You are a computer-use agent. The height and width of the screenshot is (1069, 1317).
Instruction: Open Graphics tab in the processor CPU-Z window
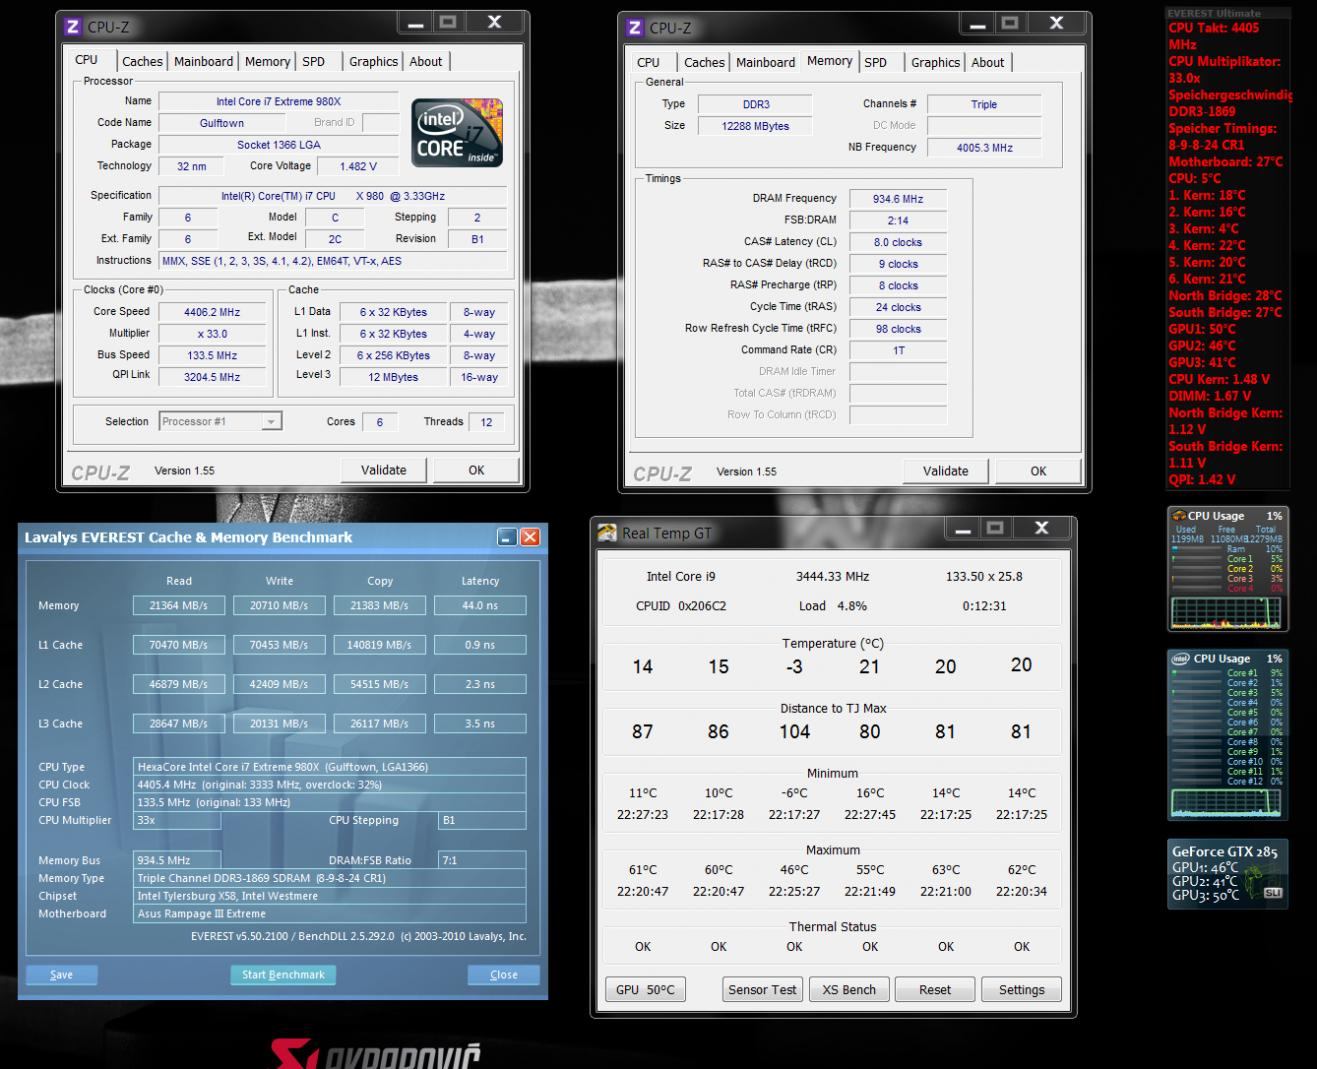click(x=373, y=61)
